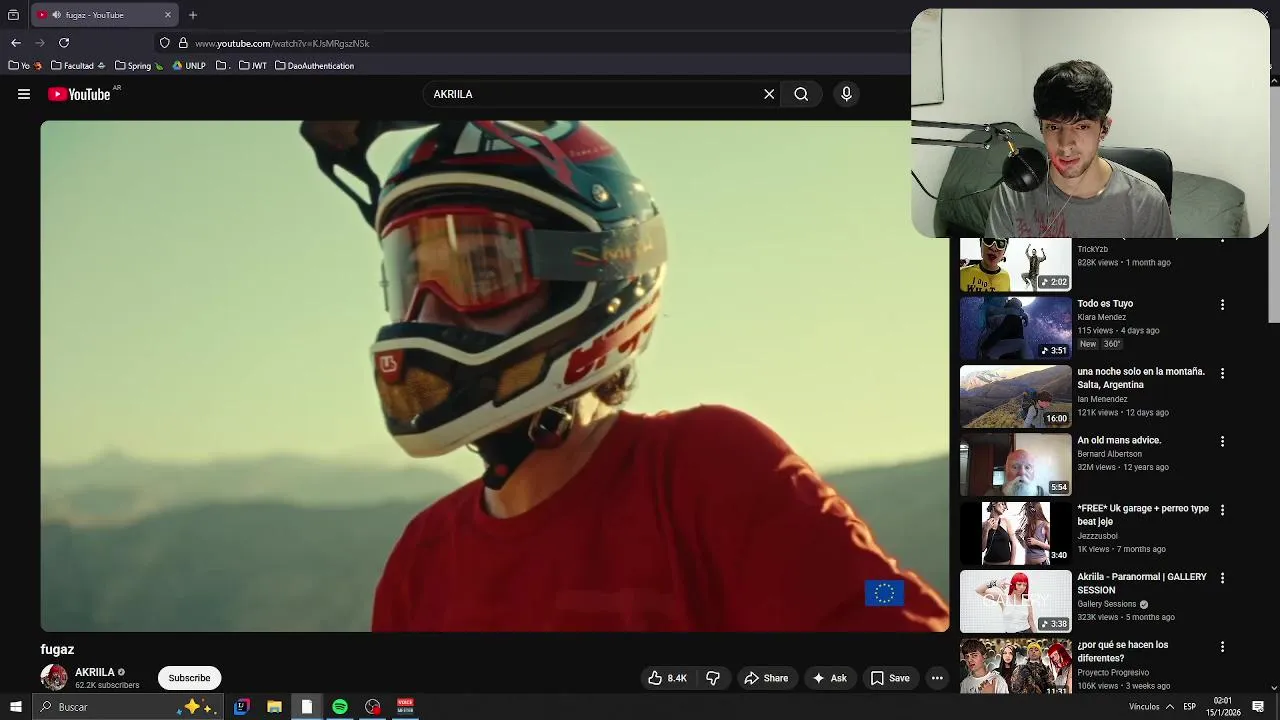This screenshot has width=1280, height=720.
Task: Save the video to a playlist
Action: pyautogui.click(x=889, y=678)
